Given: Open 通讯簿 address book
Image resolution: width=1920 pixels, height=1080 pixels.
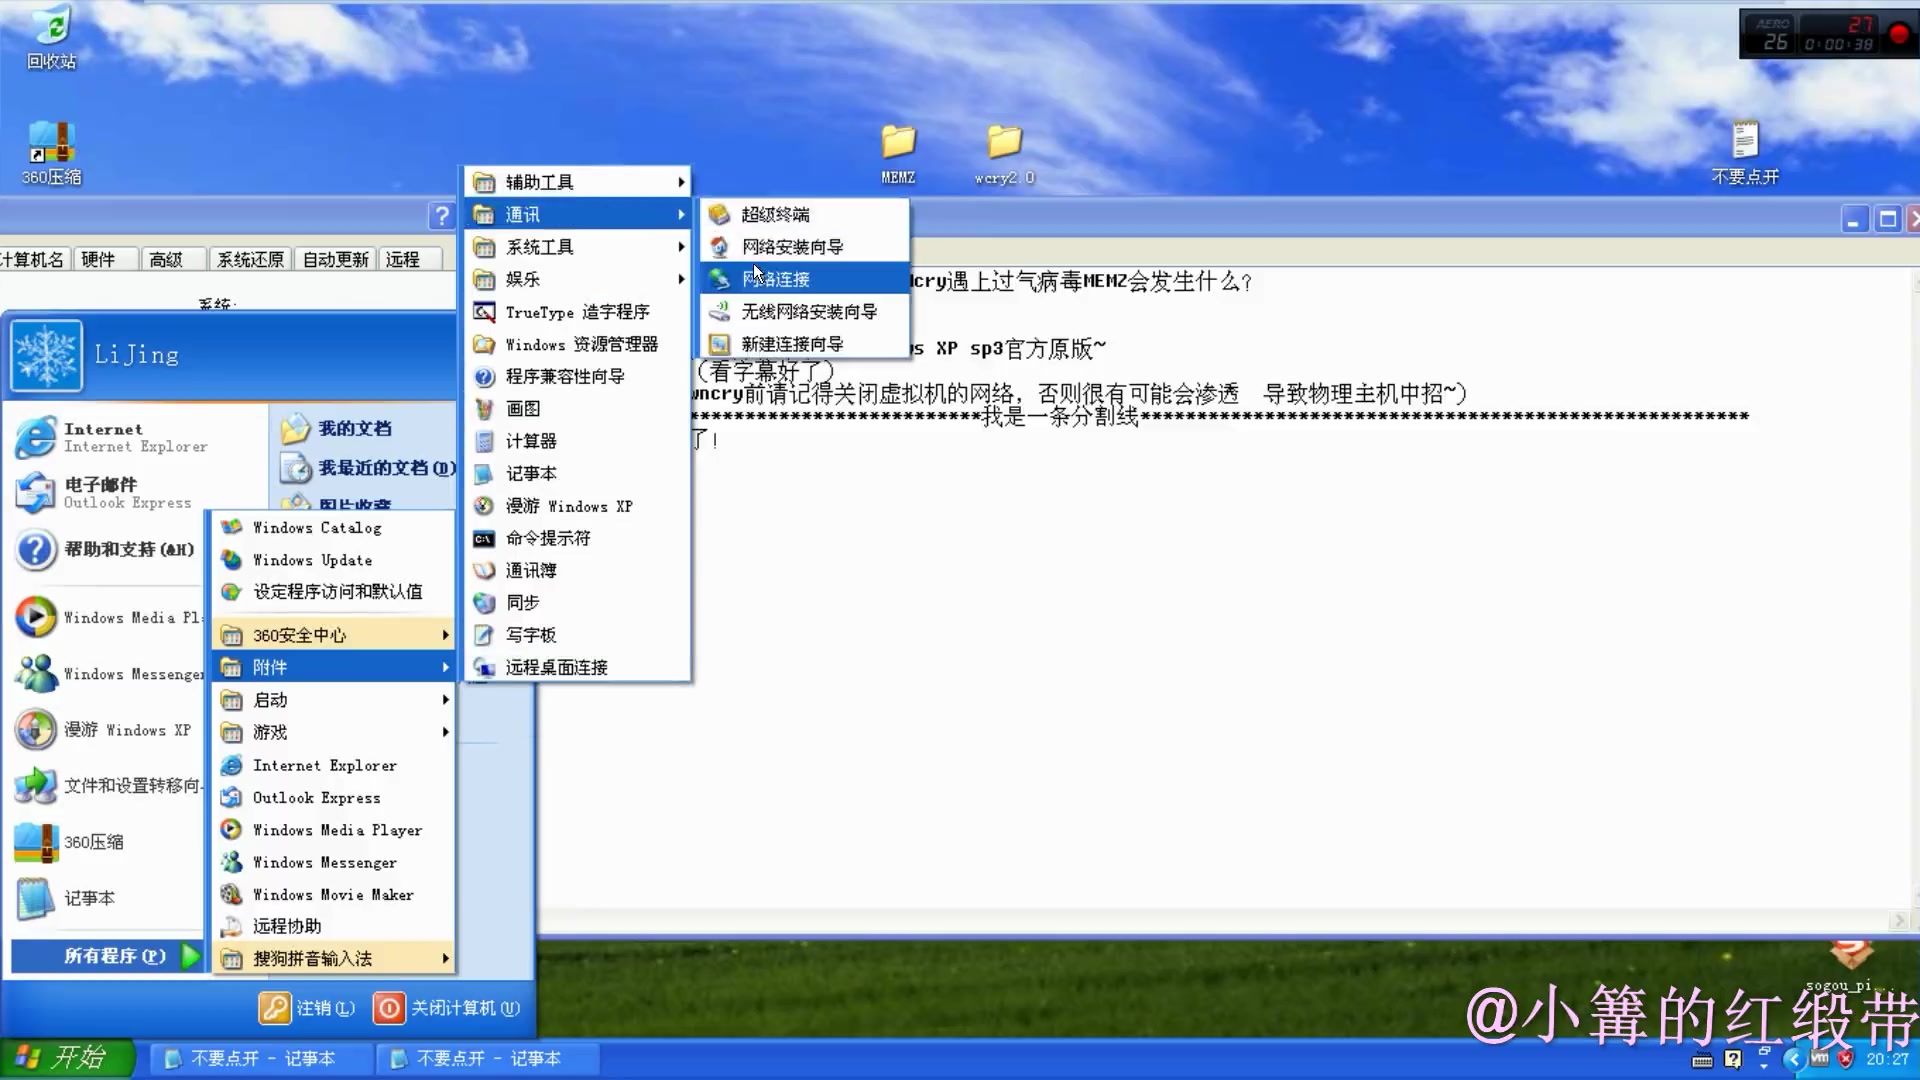Looking at the screenshot, I should pos(578,570).
